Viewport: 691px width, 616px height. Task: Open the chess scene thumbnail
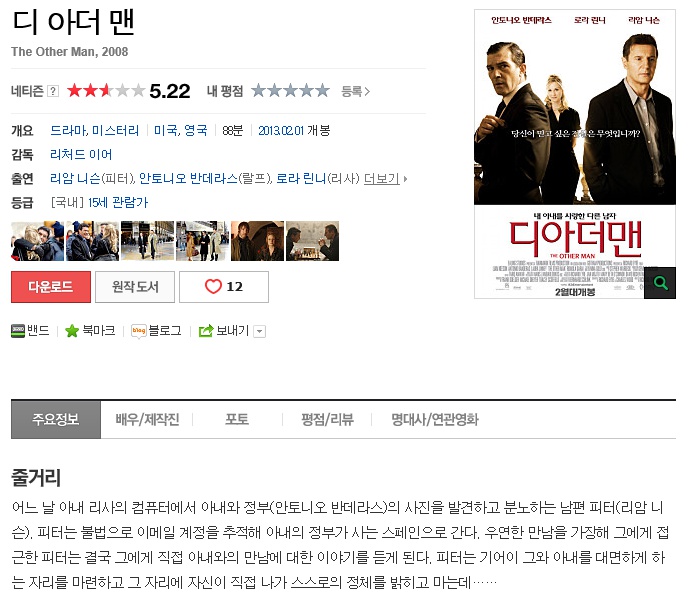(312, 241)
